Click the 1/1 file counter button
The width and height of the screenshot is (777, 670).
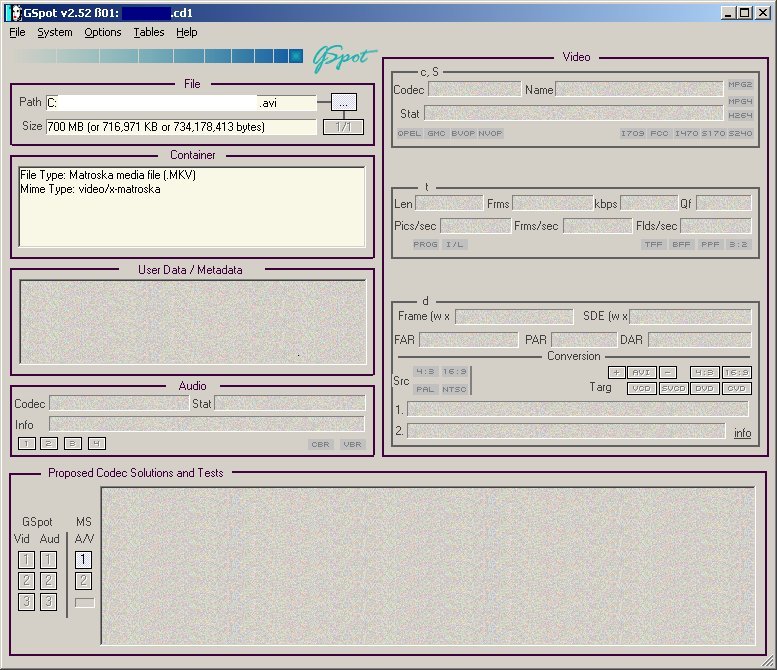pyautogui.click(x=343, y=127)
